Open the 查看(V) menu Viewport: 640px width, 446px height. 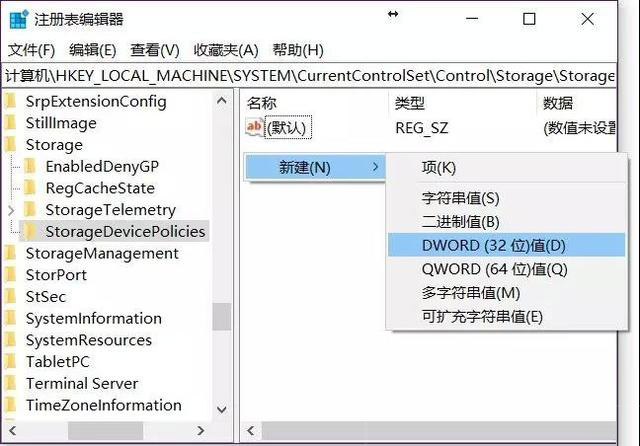(155, 50)
